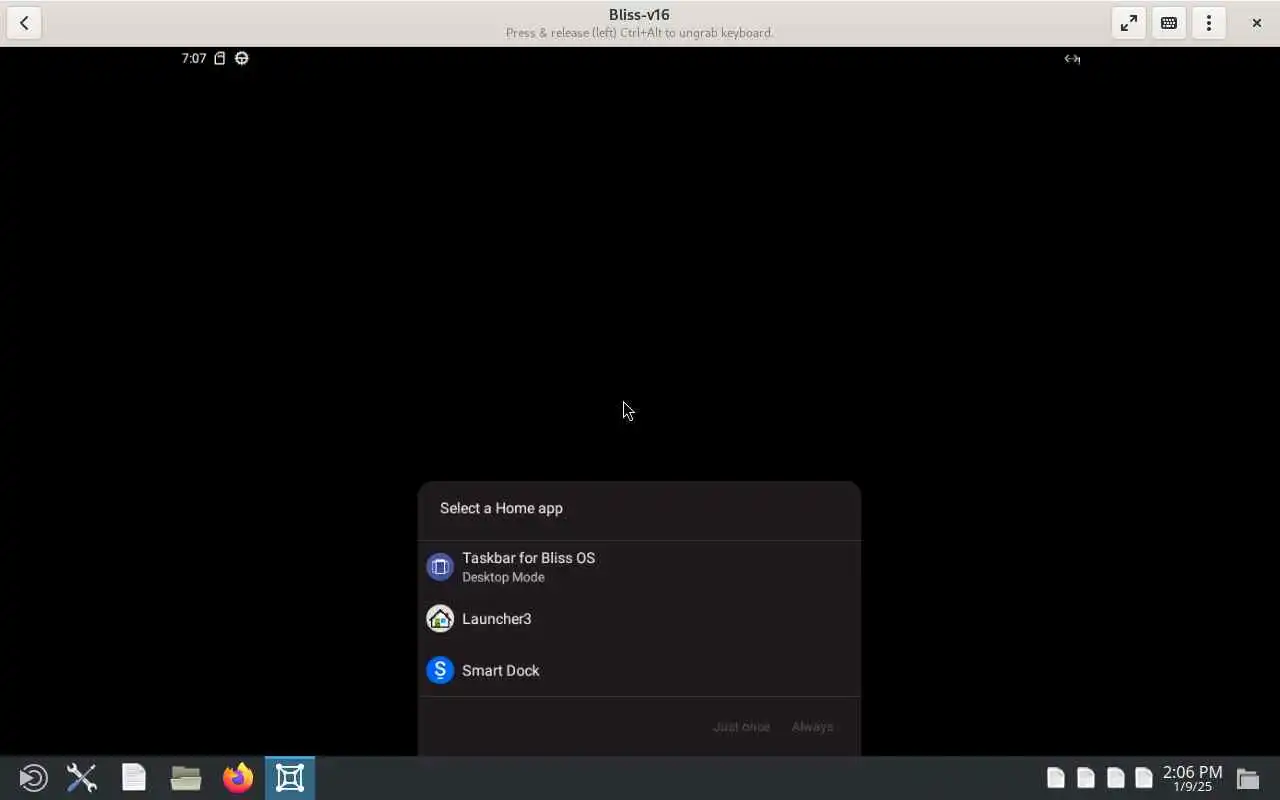The image size is (1280, 800).
Task: Toggle fullscreen mode for the Bliss-v16 VM
Action: point(1129,23)
